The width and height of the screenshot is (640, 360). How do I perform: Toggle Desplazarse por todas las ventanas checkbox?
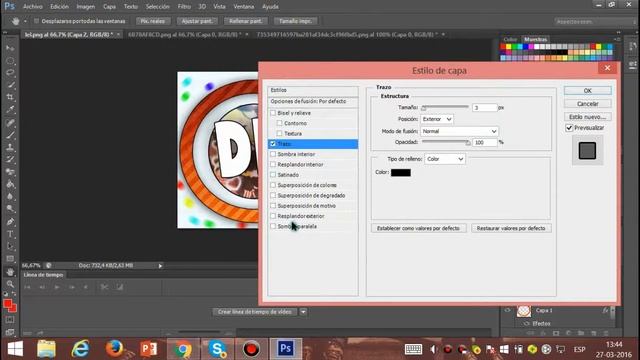(x=36, y=21)
